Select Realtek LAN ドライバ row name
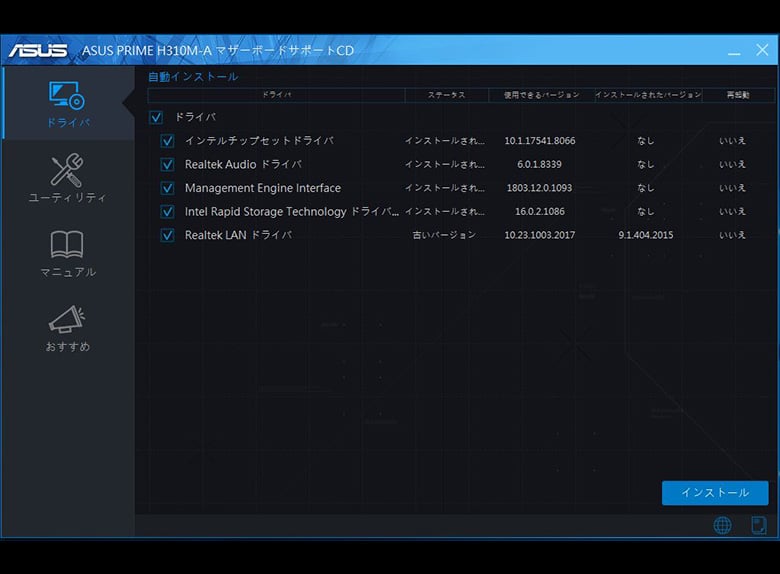The width and height of the screenshot is (780, 574). point(238,235)
